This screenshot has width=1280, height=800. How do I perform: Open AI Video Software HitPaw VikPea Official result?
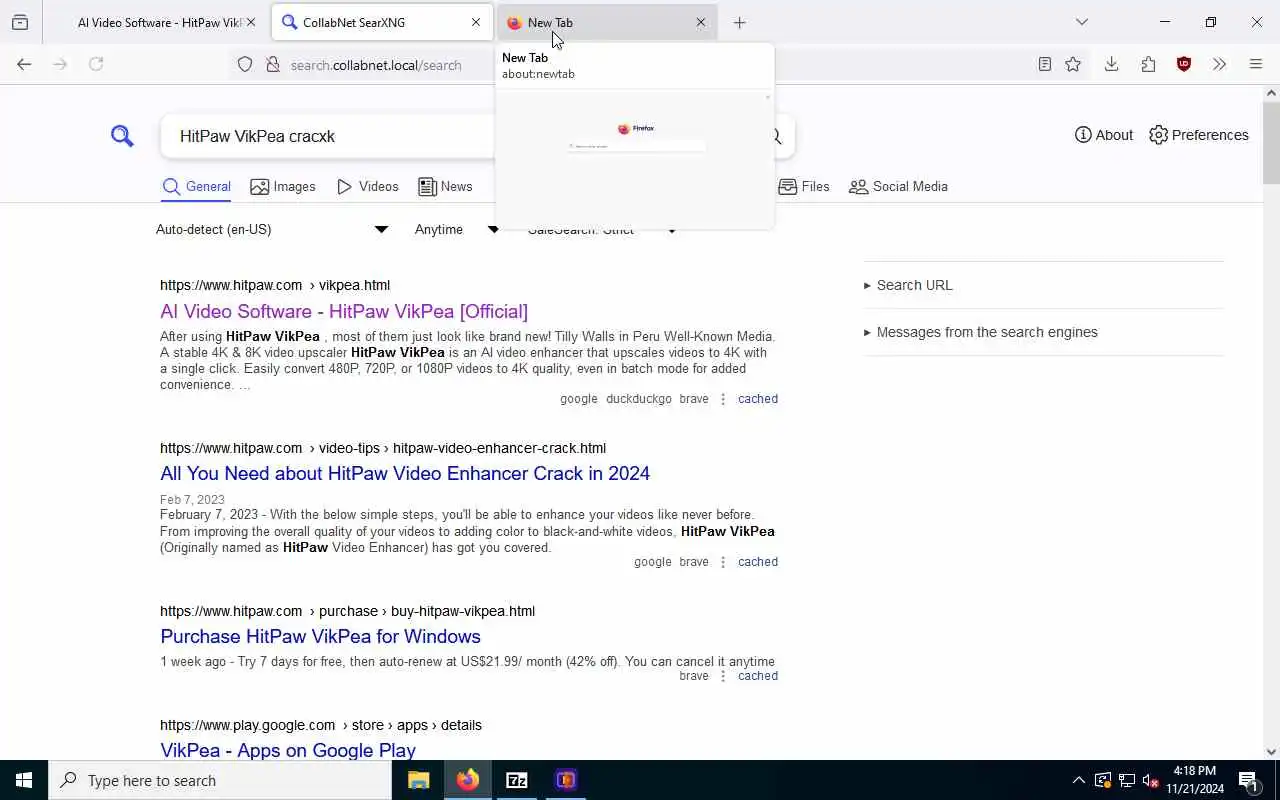(344, 311)
